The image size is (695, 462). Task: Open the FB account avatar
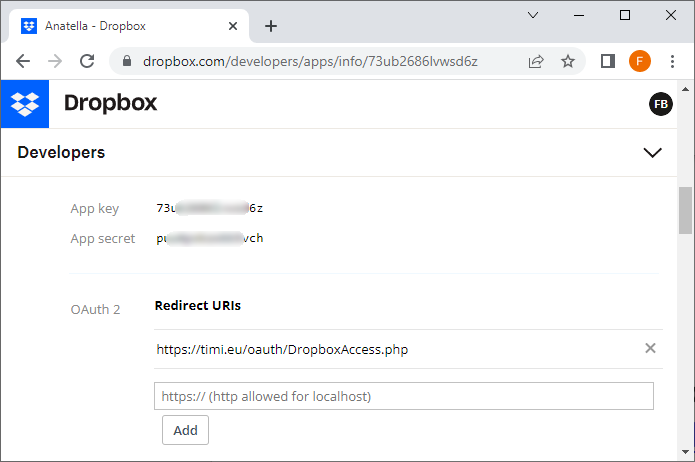coord(660,104)
